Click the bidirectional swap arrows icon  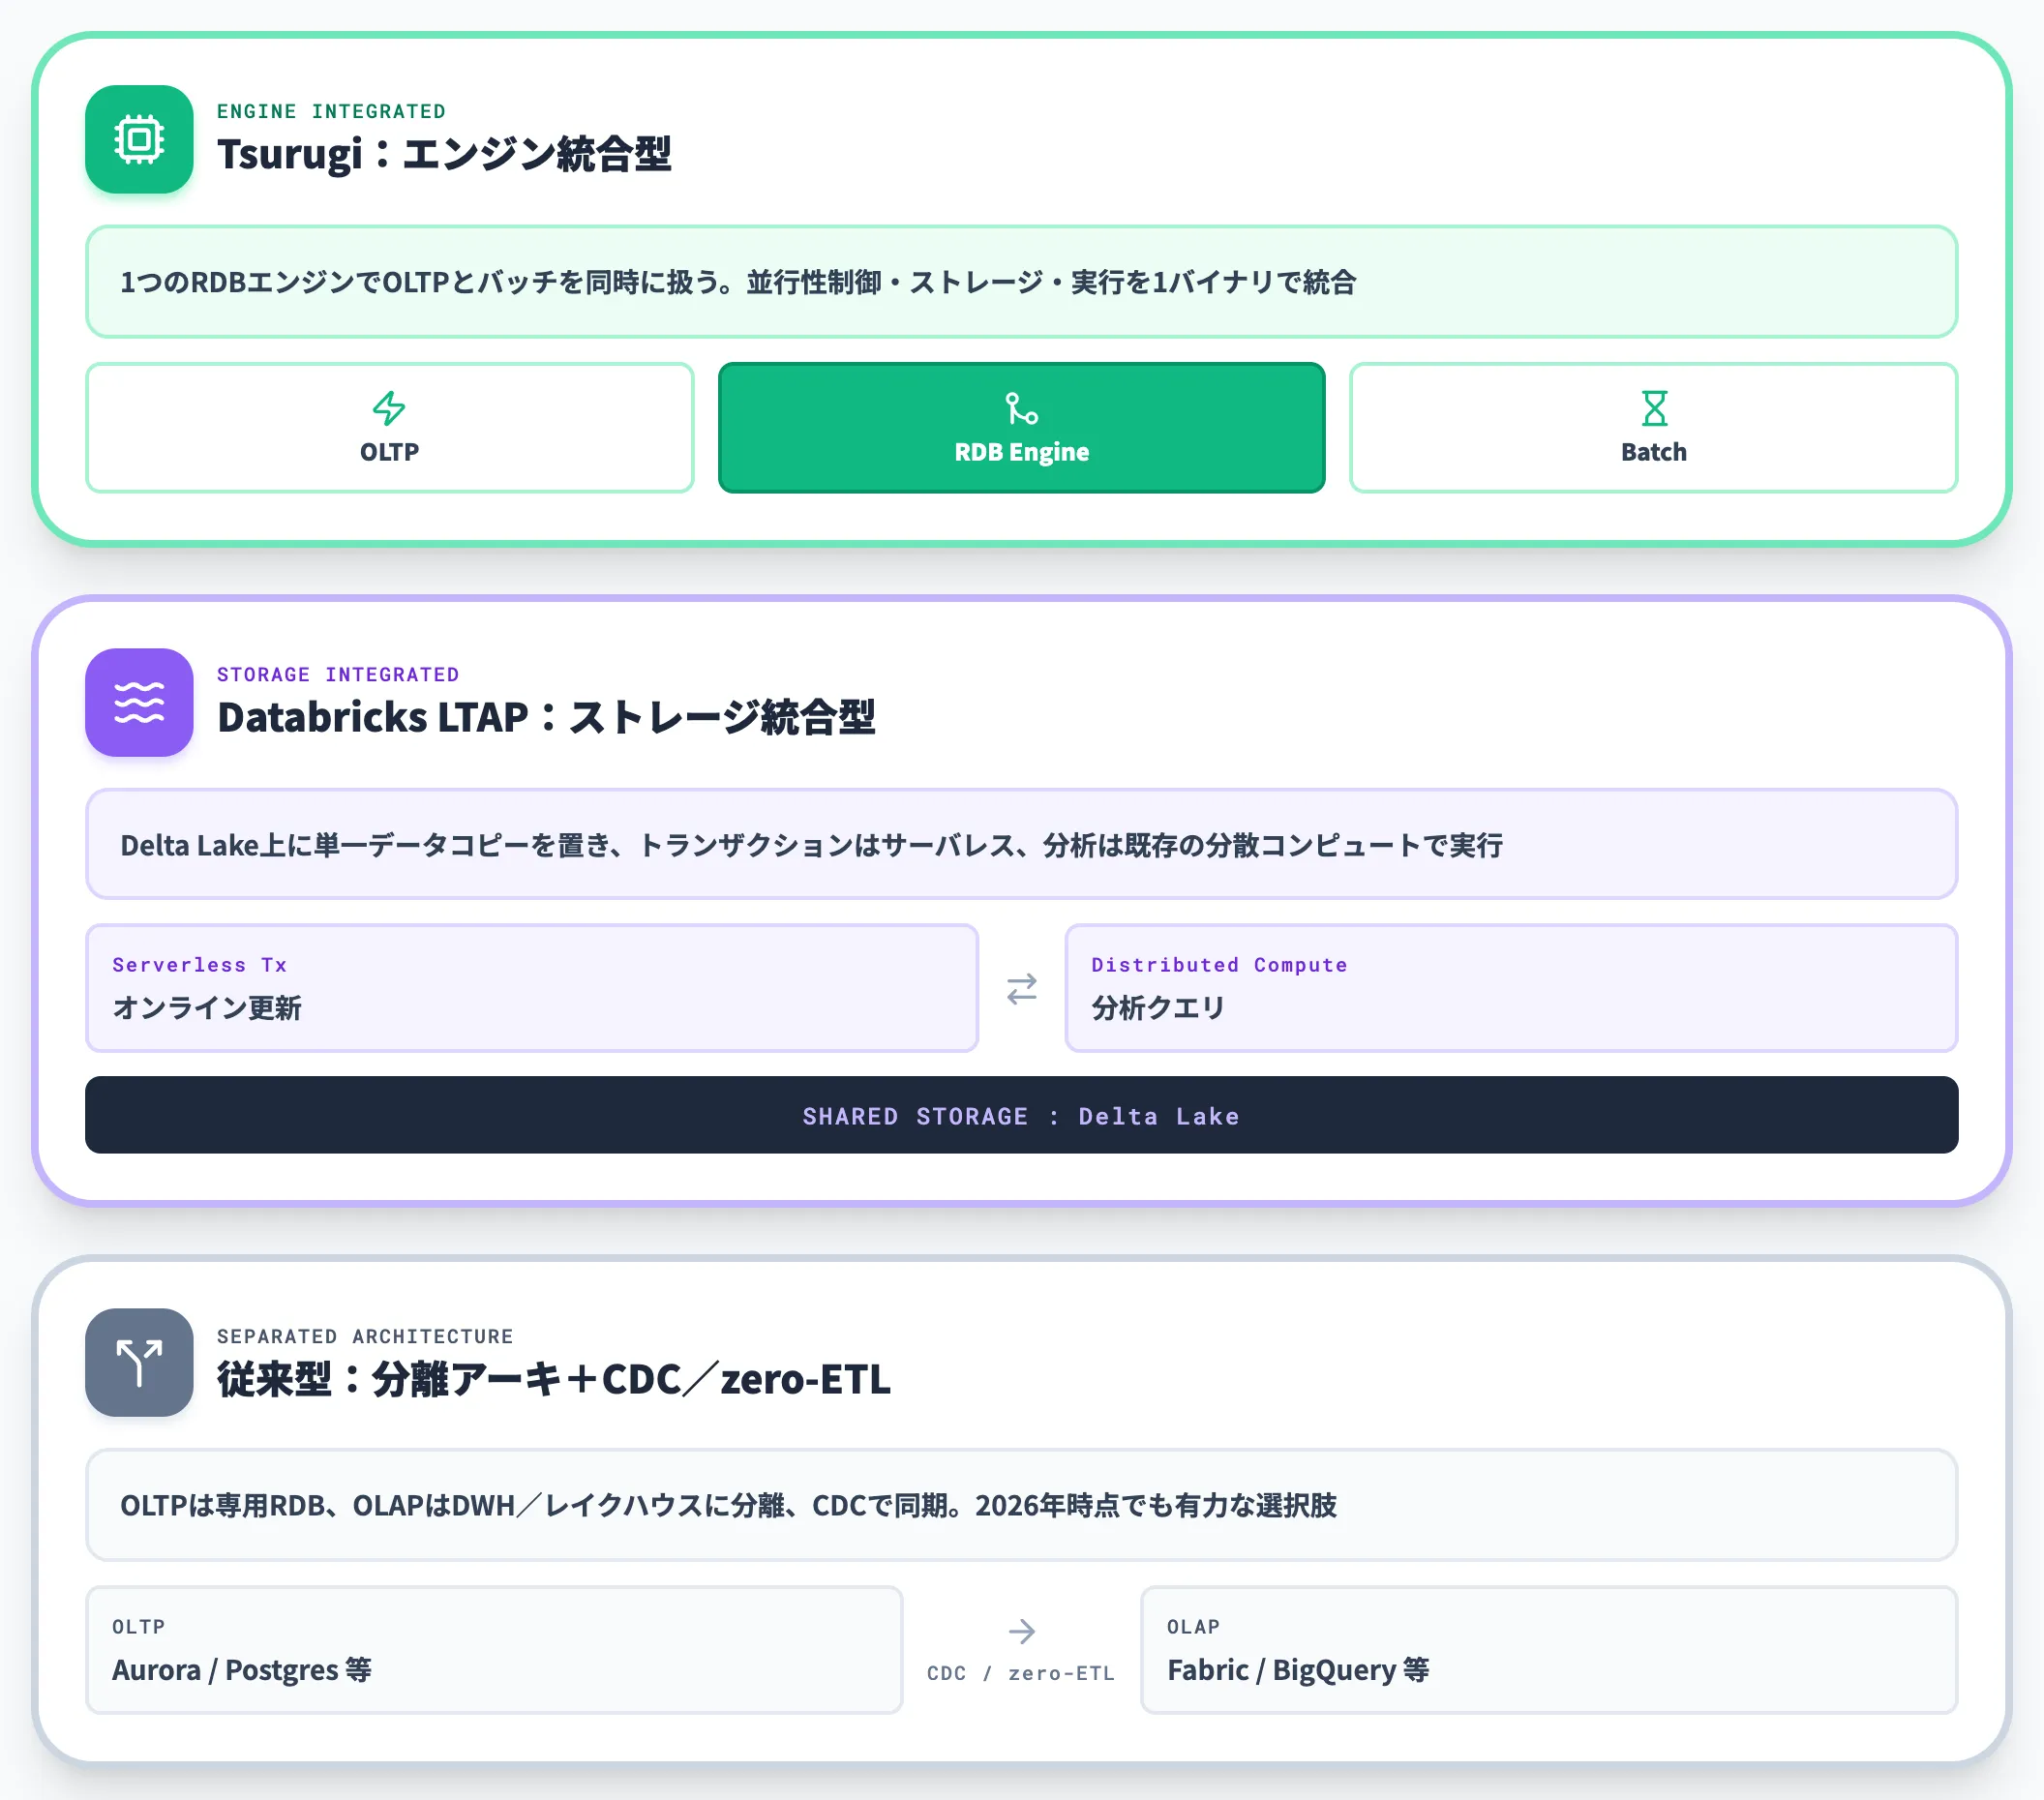(x=1021, y=989)
